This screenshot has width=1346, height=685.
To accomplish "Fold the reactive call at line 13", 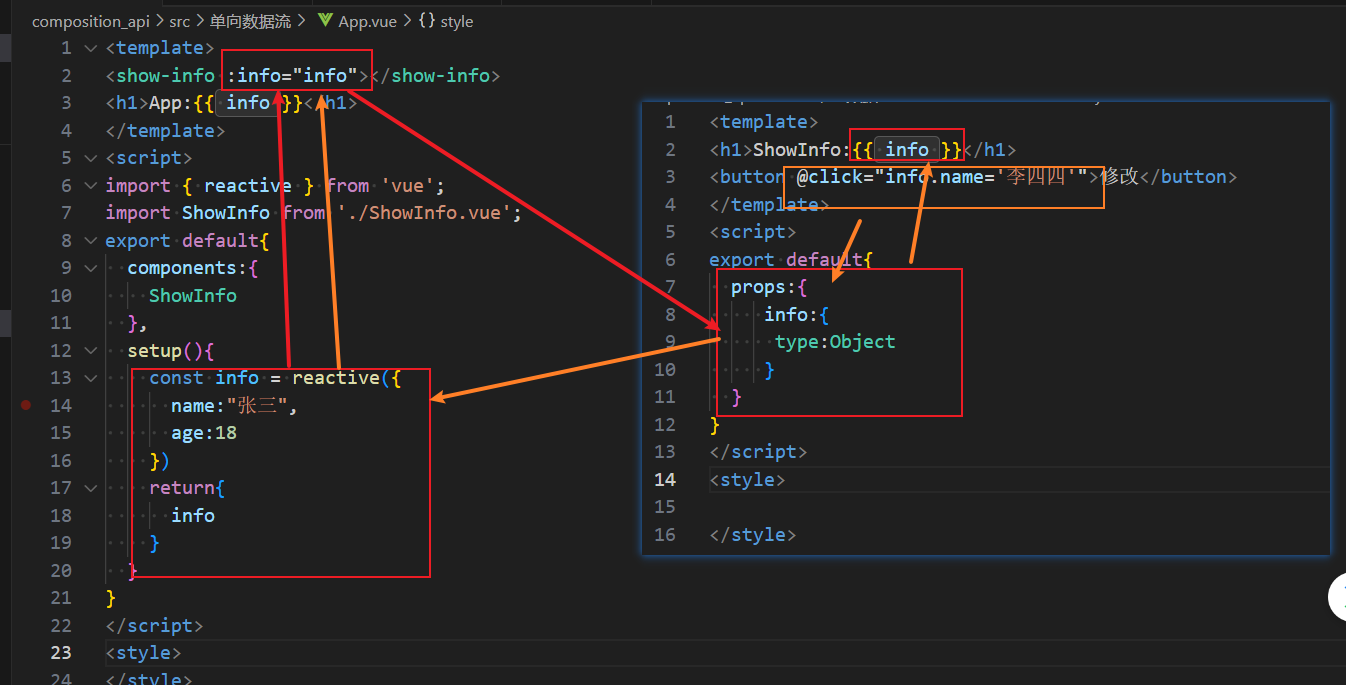I will pyautogui.click(x=91, y=378).
